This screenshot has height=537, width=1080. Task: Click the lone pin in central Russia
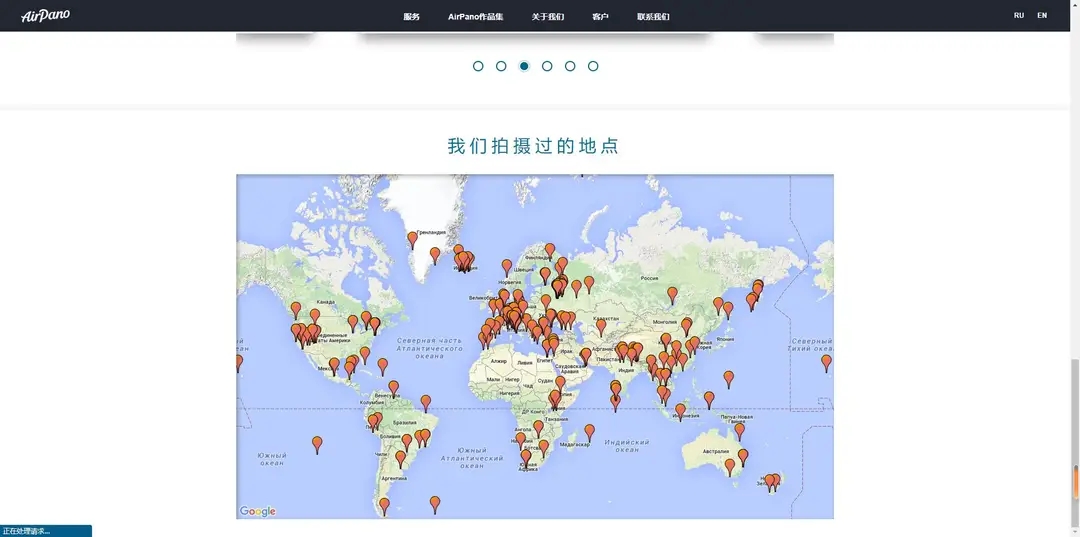point(672,294)
